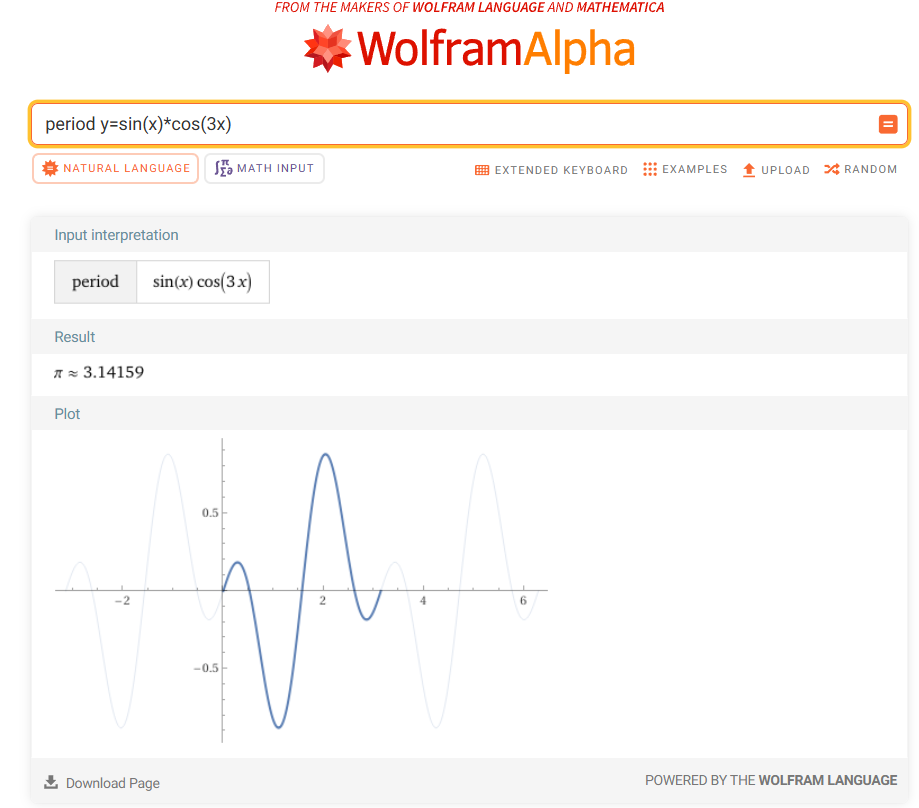919x808 pixels.
Task: Click the 'Plot' section heading
Action: [x=67, y=414]
